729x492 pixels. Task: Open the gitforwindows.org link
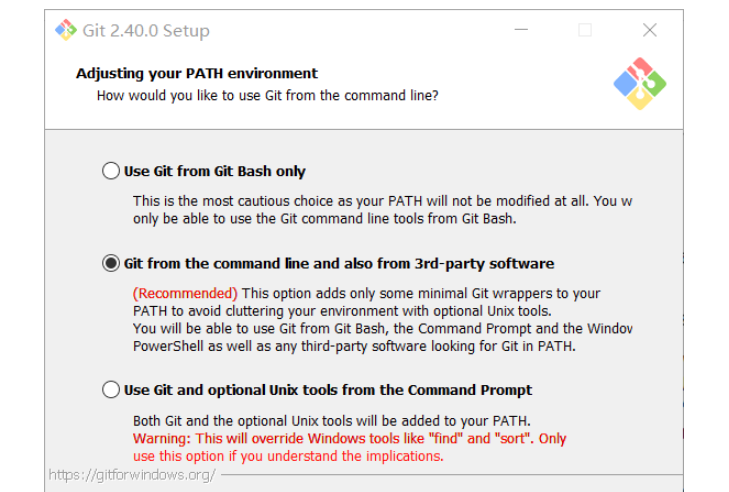coord(132,475)
